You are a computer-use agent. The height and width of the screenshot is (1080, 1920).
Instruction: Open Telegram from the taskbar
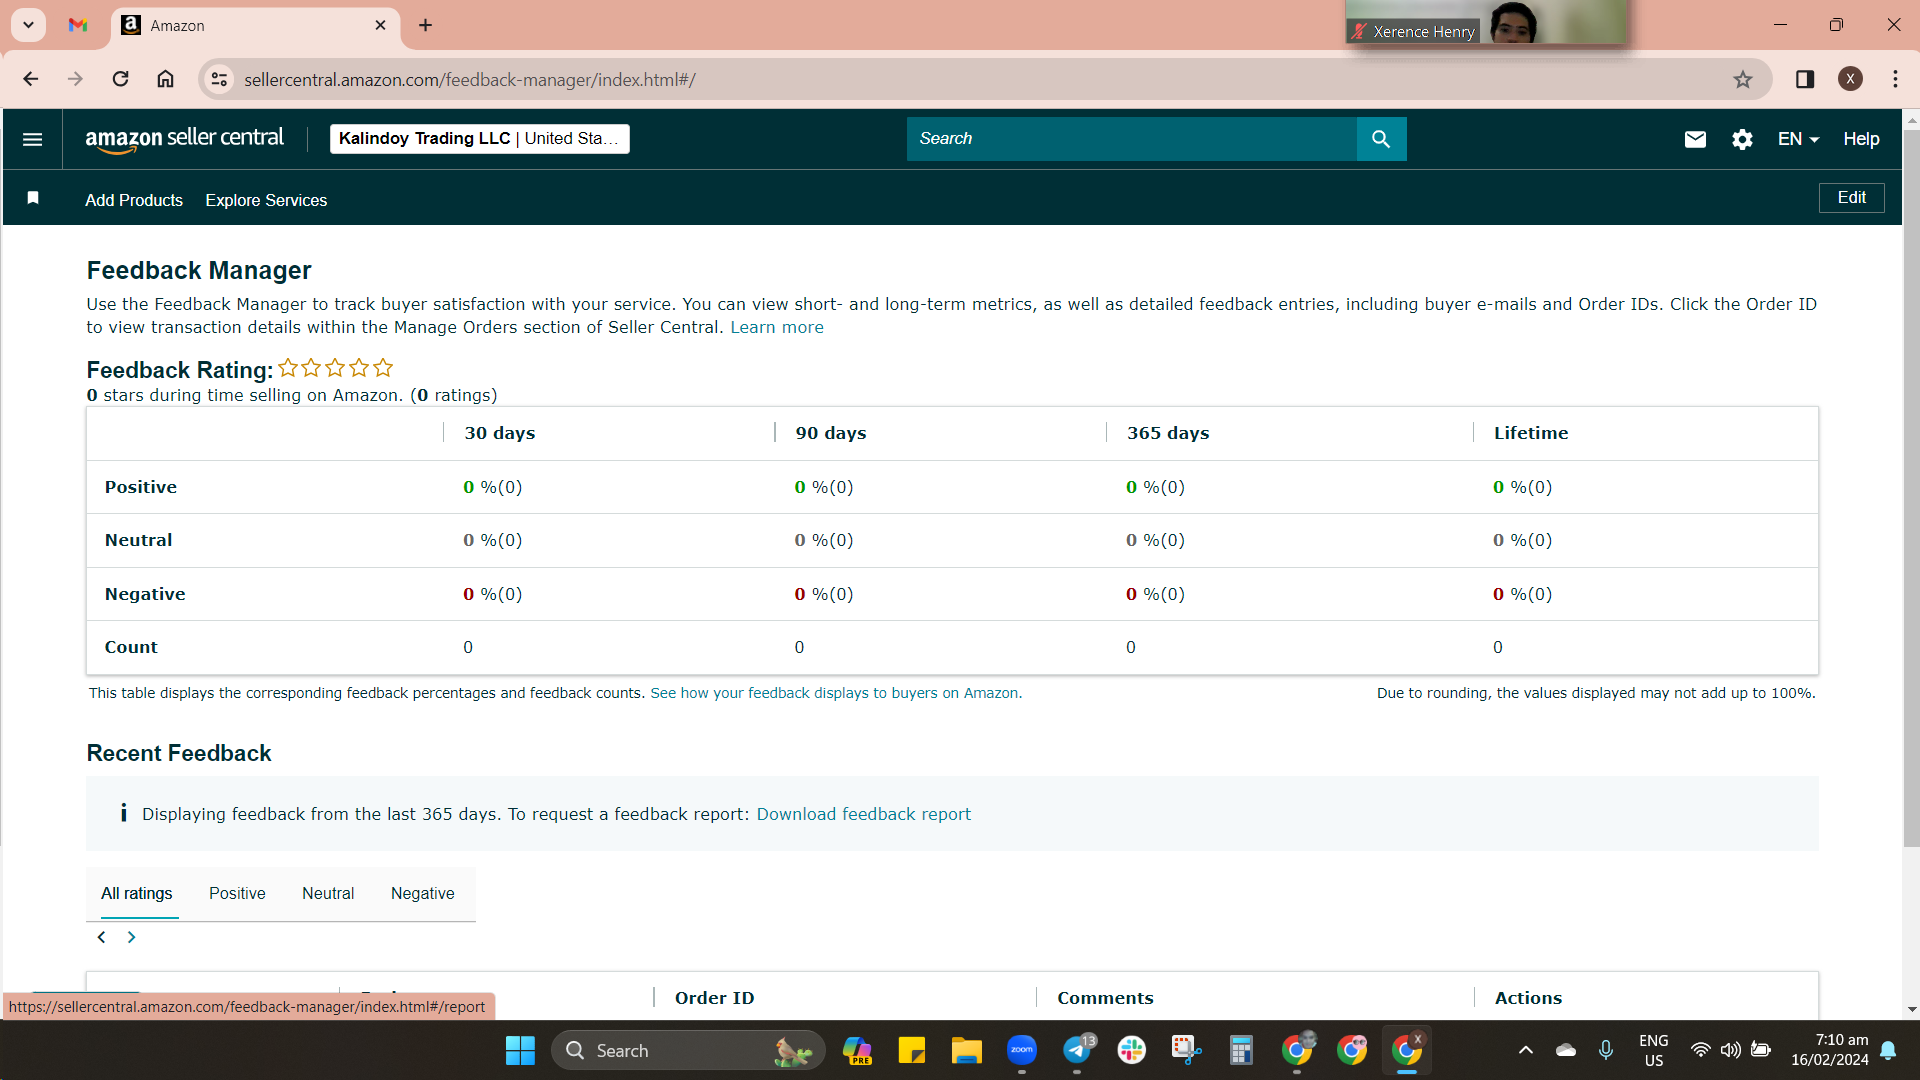1078,1050
